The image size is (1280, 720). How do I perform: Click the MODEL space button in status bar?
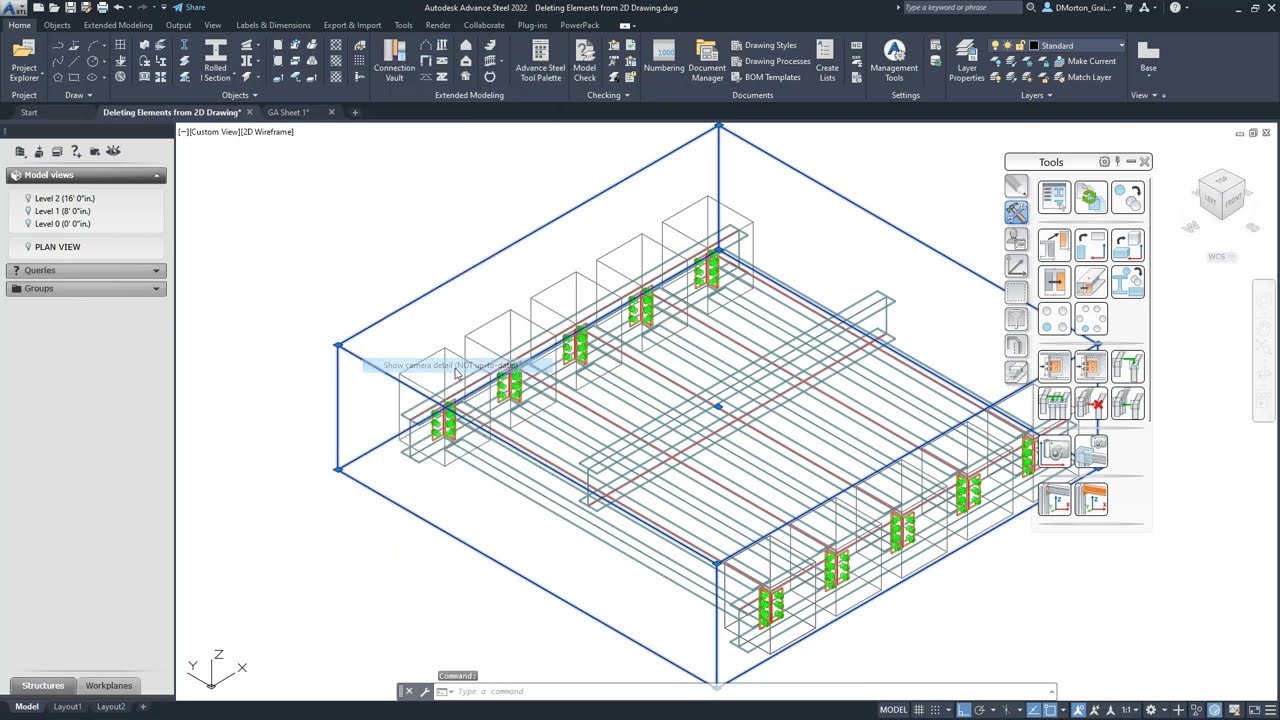pyautogui.click(x=893, y=710)
